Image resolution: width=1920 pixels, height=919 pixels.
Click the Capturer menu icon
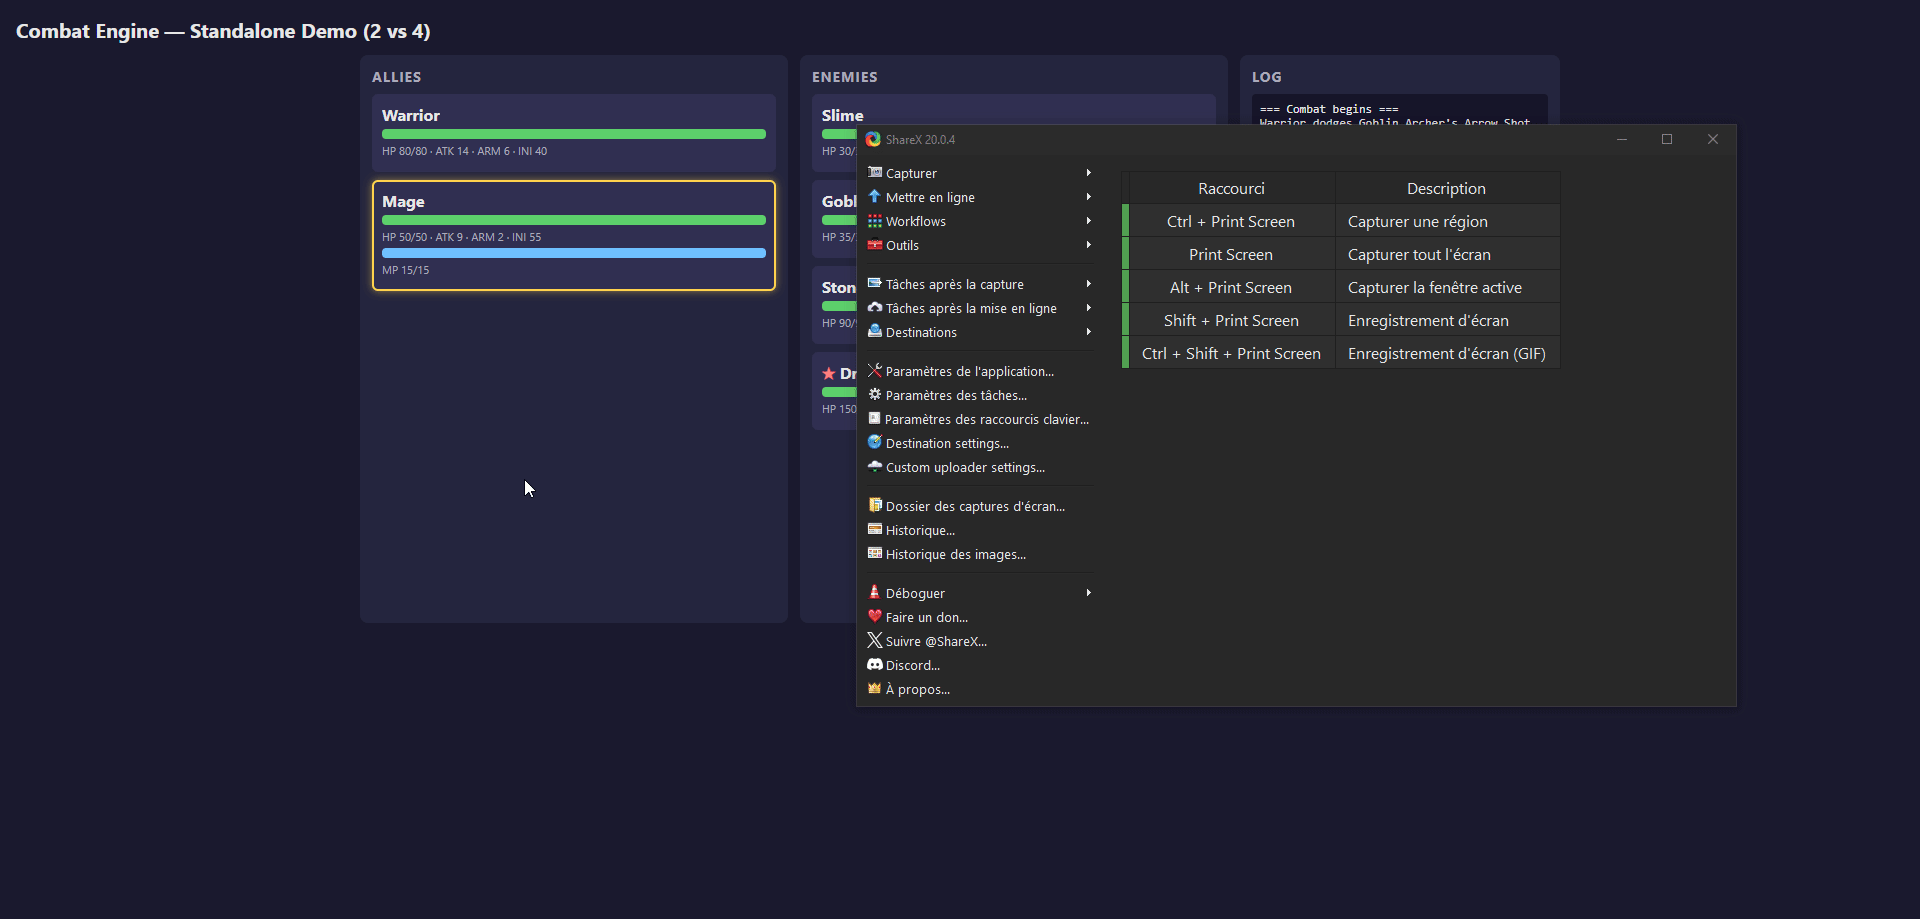(x=875, y=173)
